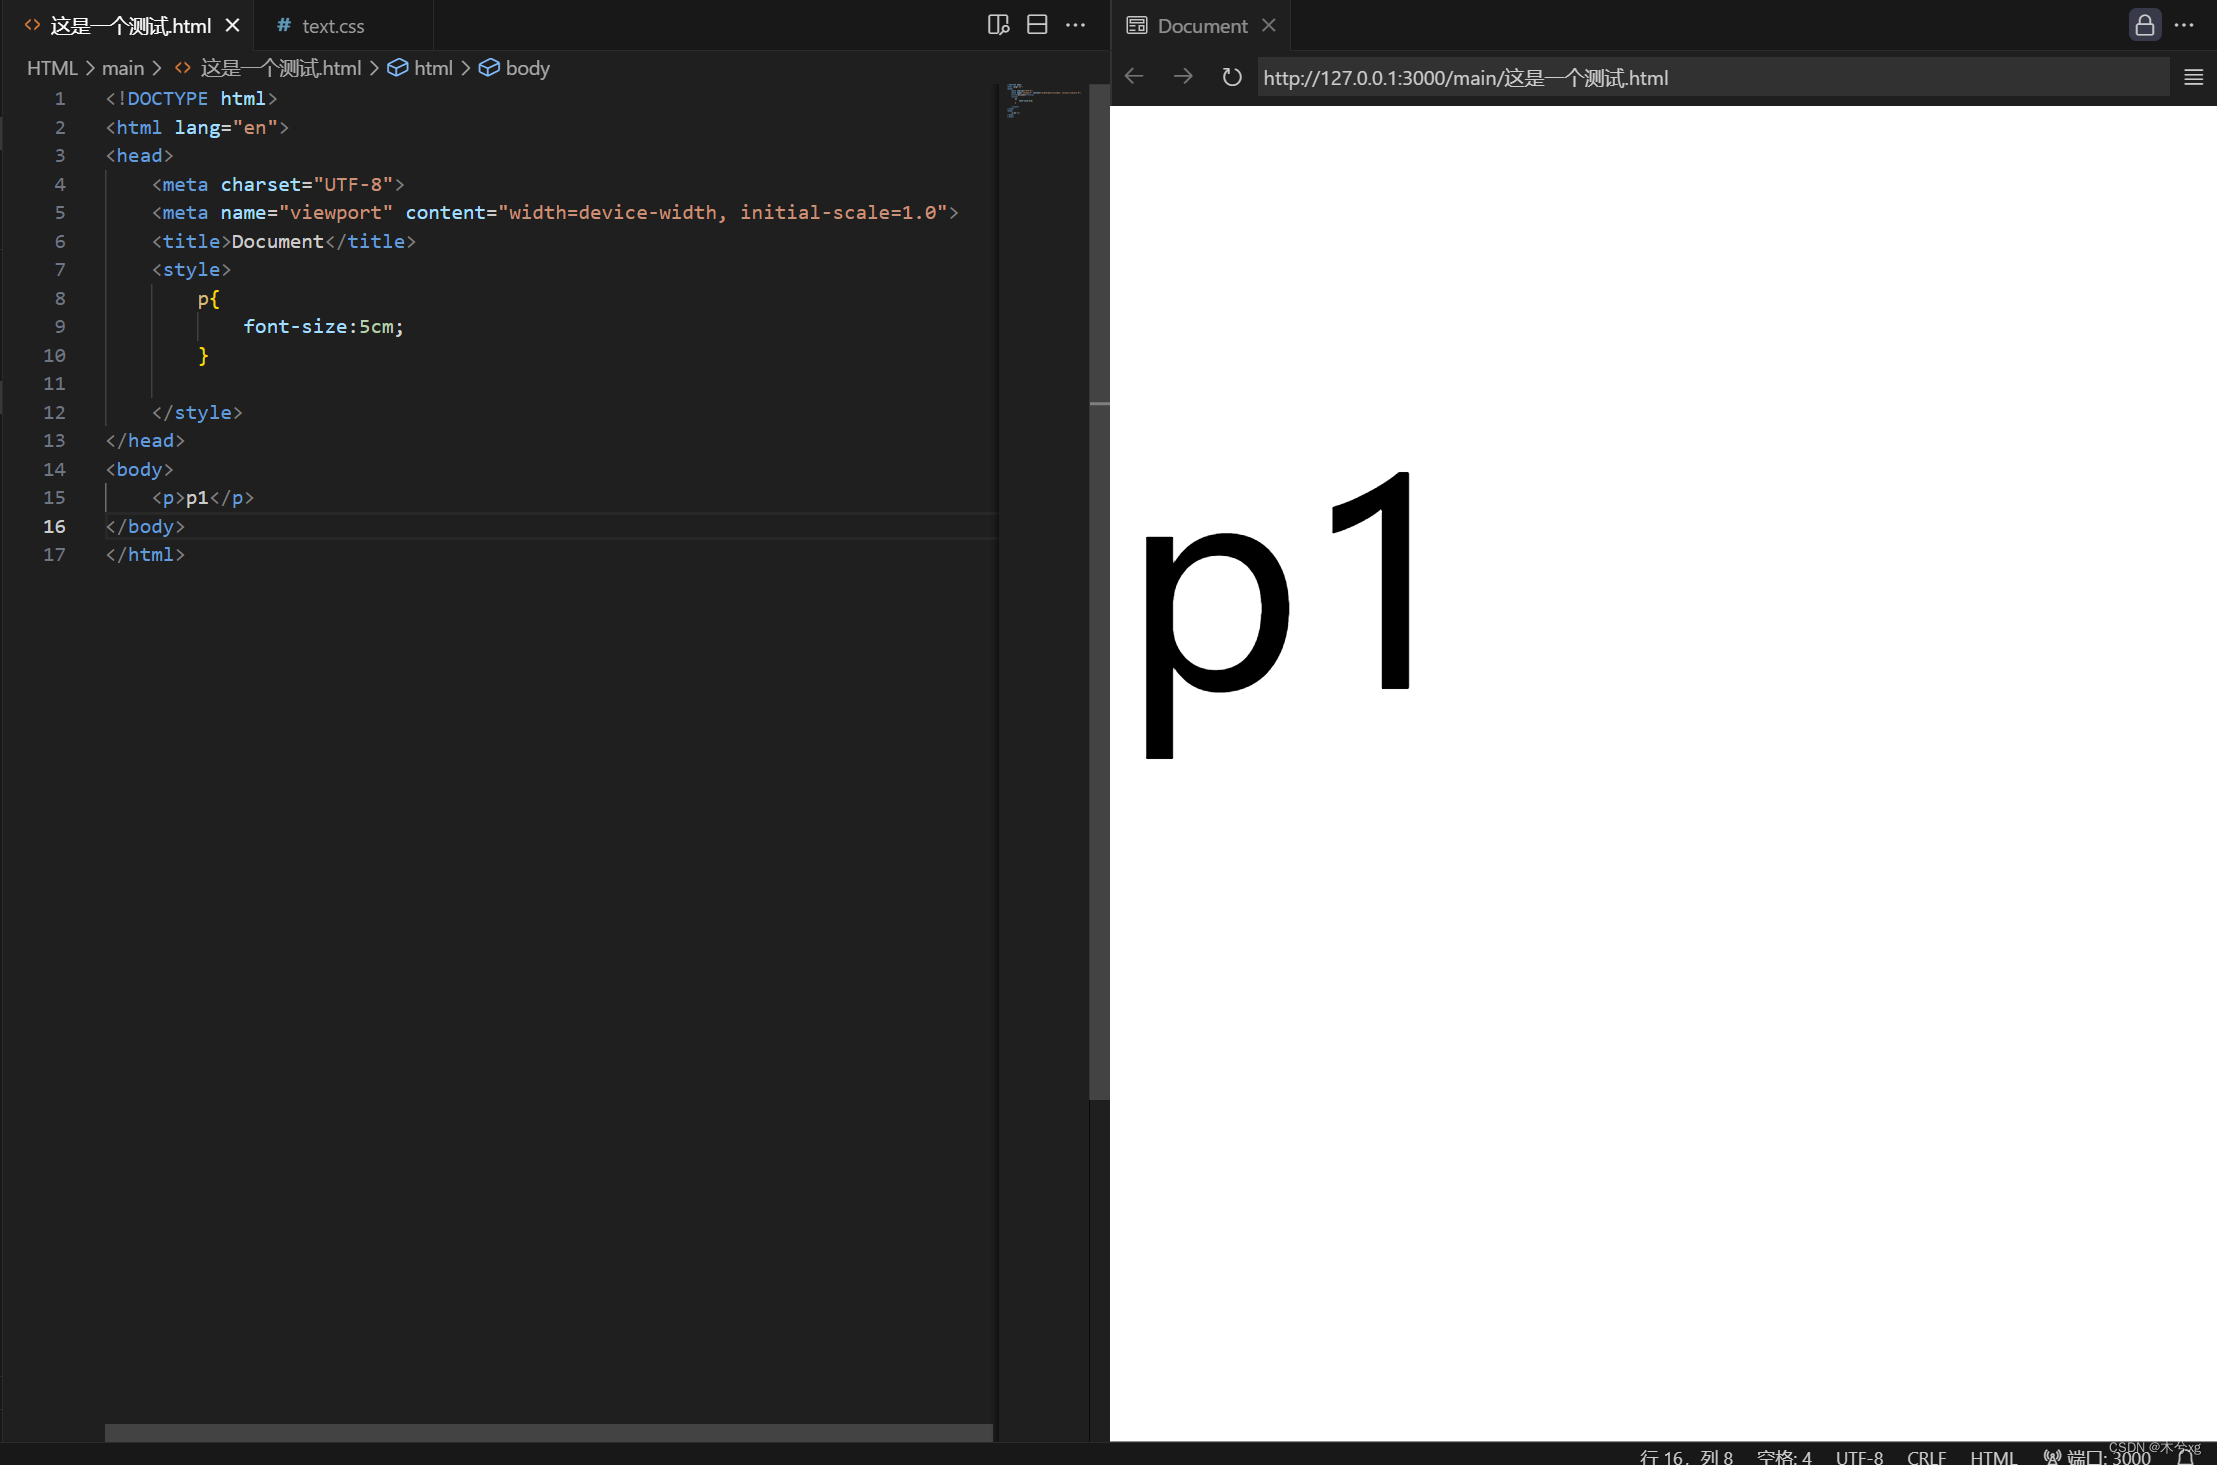Change line endings via CRLF status item
This screenshot has height=1465, width=2217.
(x=1926, y=1456)
